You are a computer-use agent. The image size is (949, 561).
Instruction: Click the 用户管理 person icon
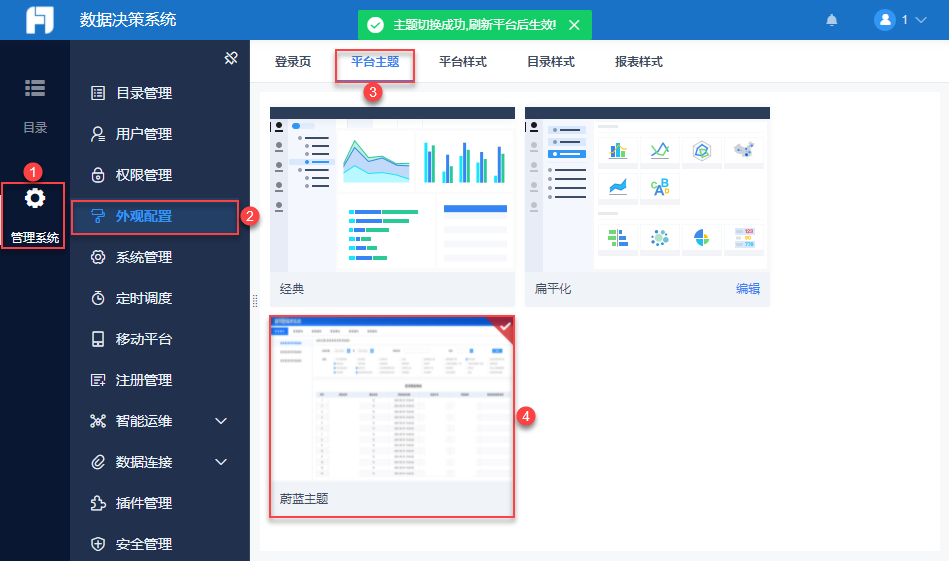(97, 134)
